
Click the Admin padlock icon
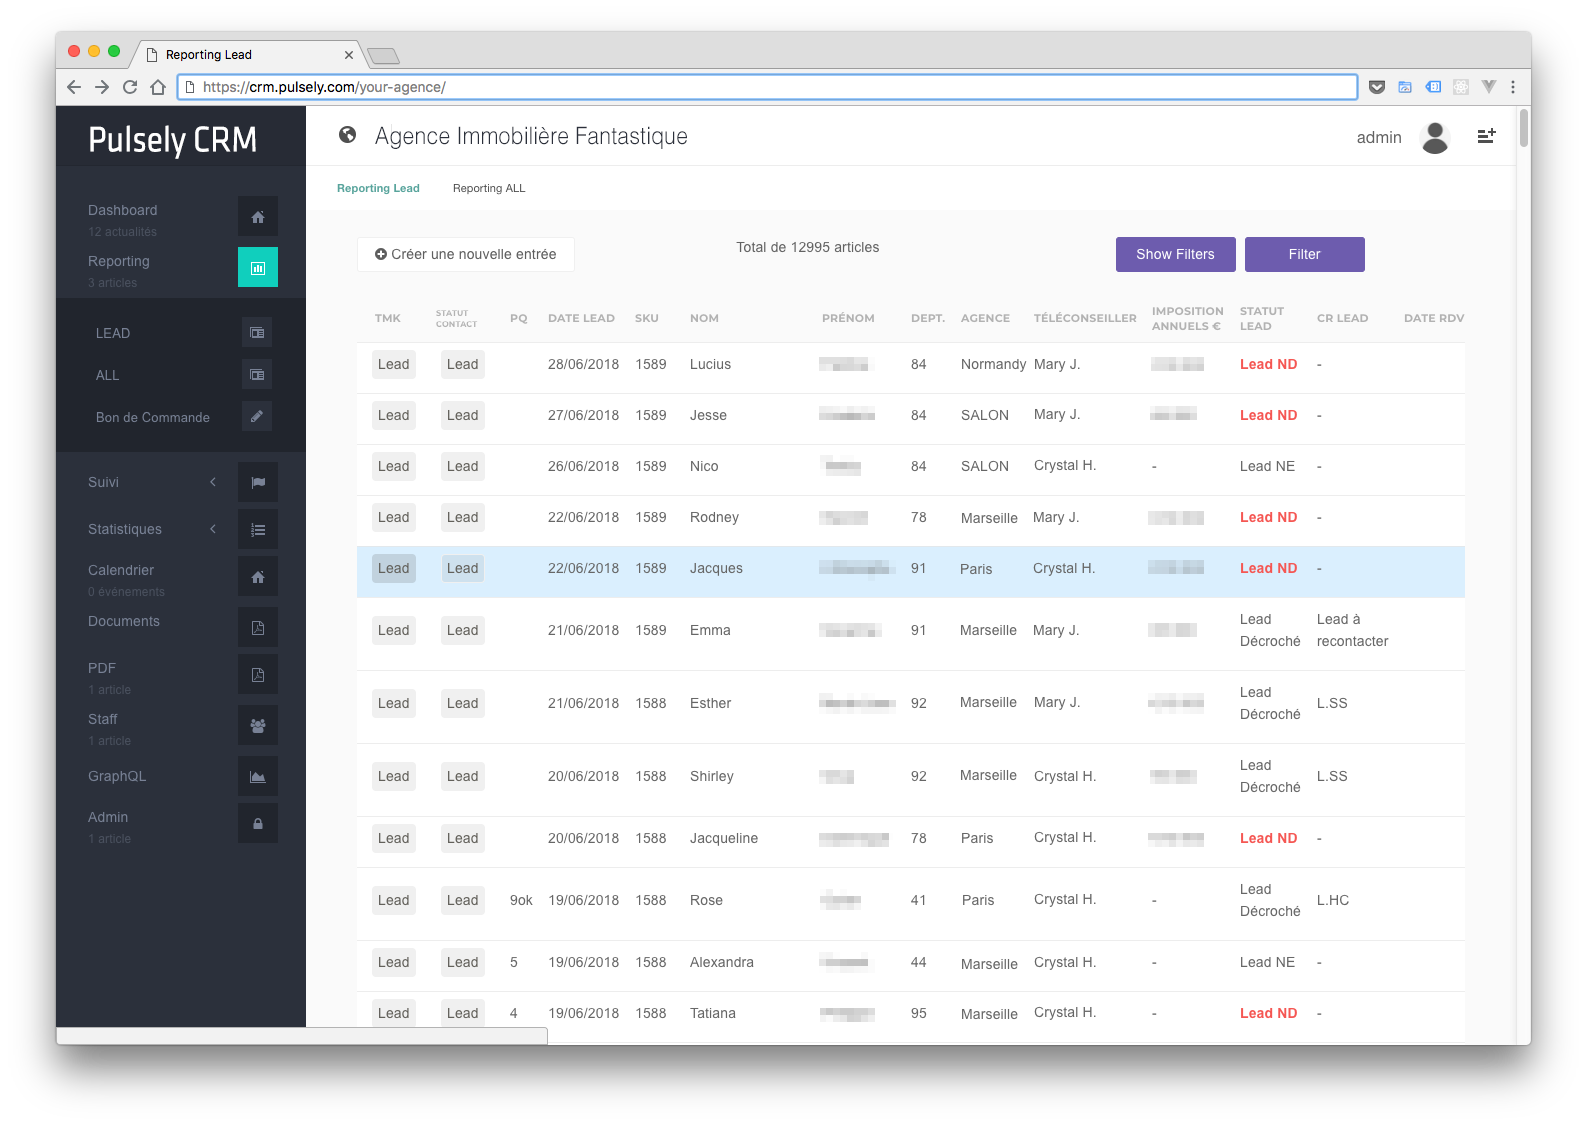click(258, 824)
